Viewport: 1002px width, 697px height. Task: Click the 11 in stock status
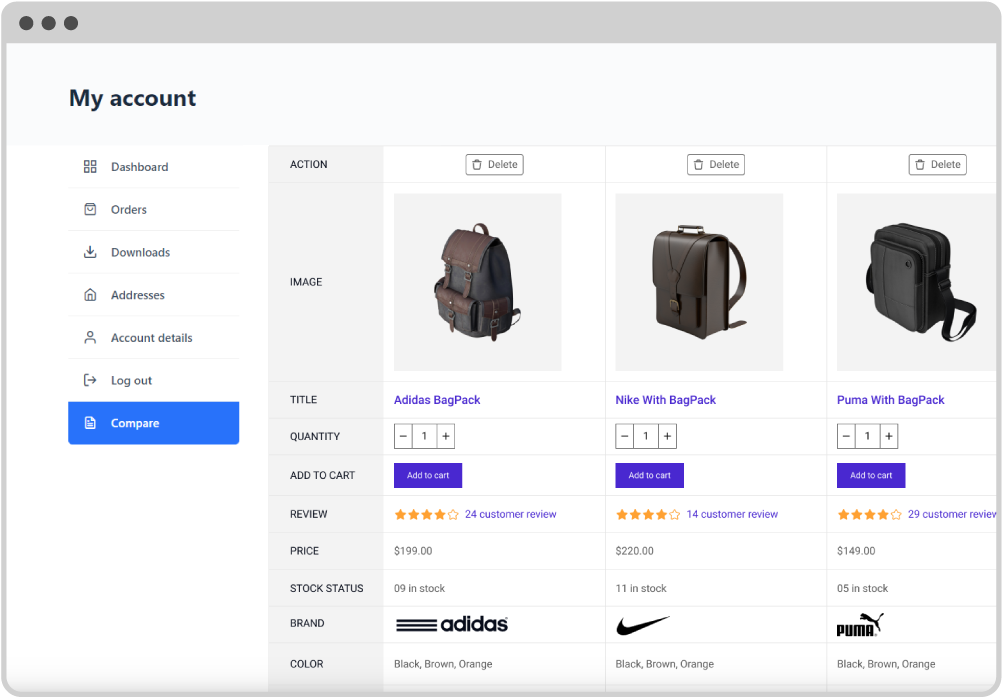click(x=641, y=588)
